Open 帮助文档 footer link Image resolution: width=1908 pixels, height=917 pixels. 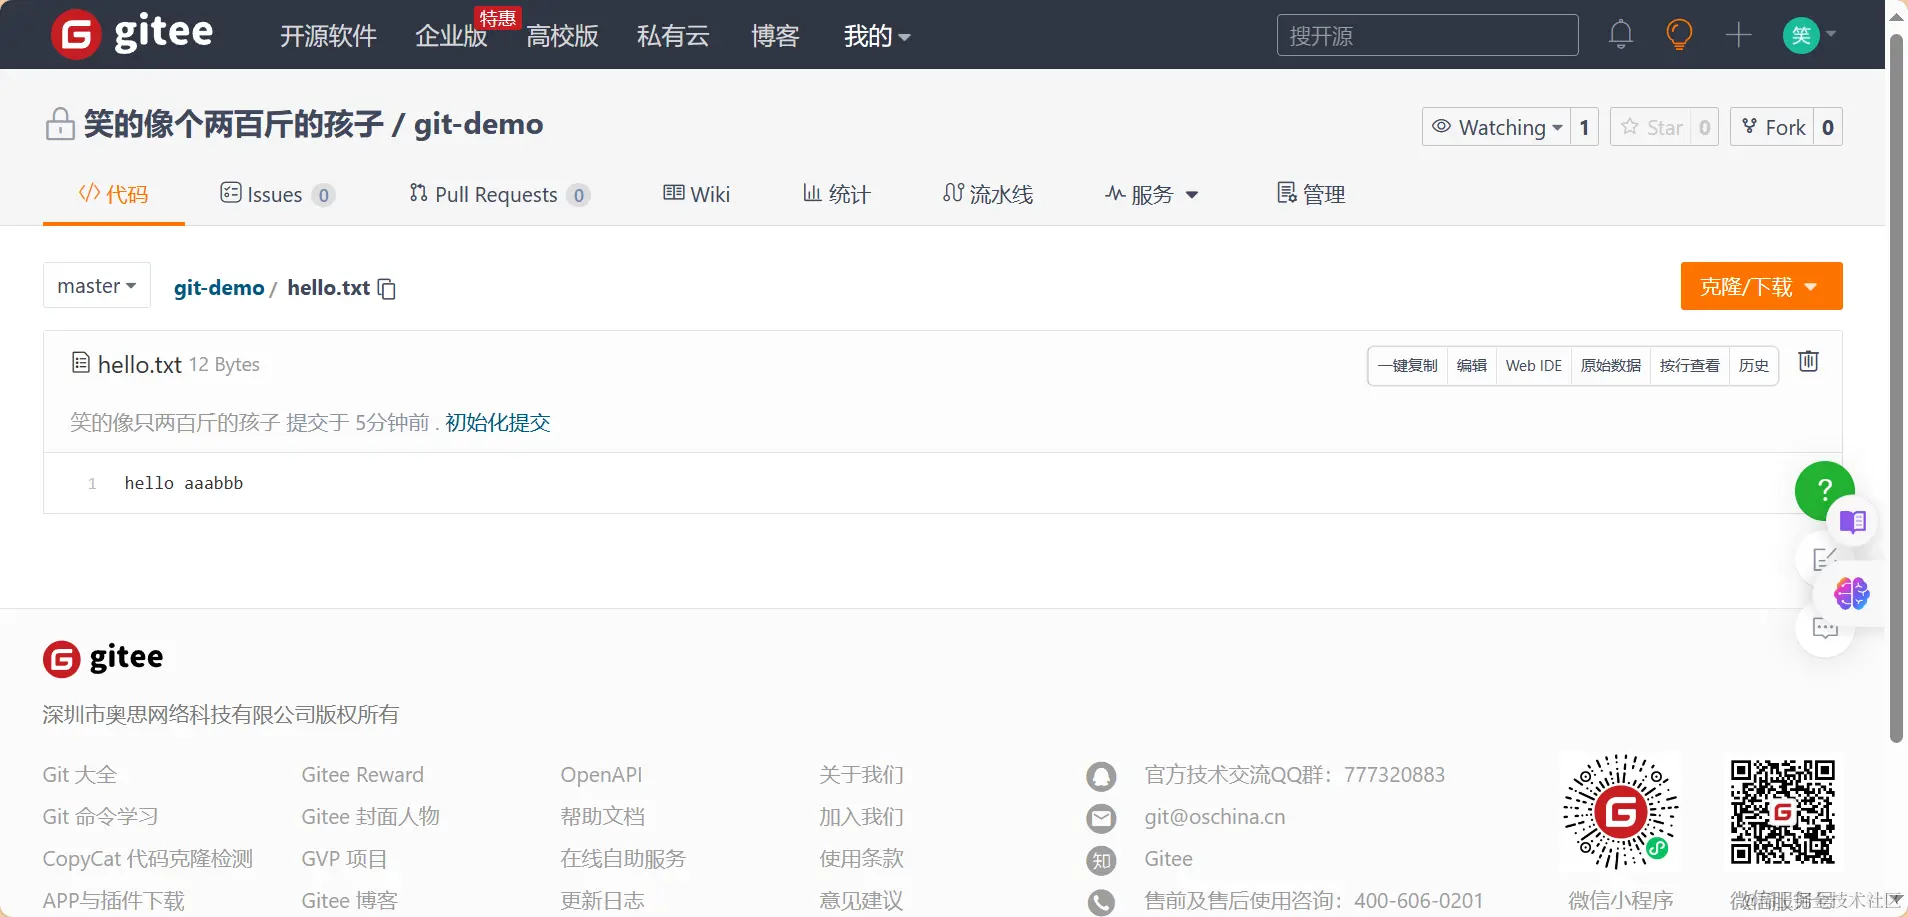coord(602,816)
